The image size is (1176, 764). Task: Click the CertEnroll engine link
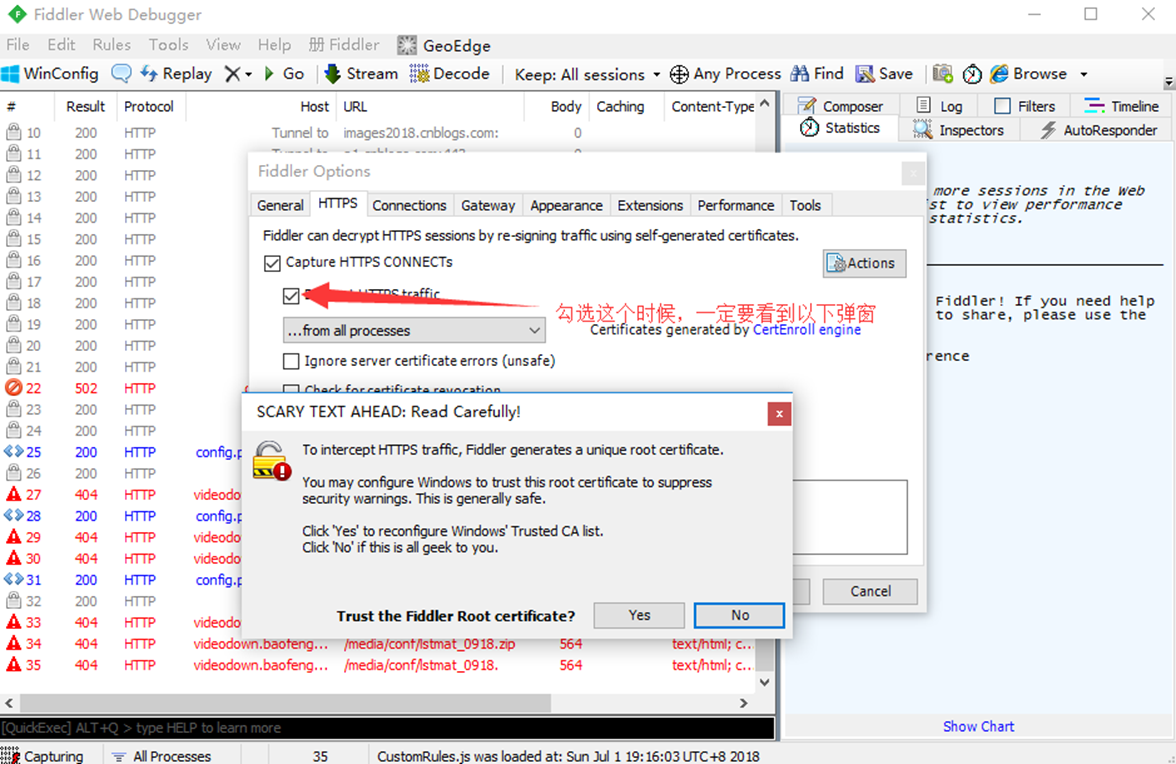point(806,330)
